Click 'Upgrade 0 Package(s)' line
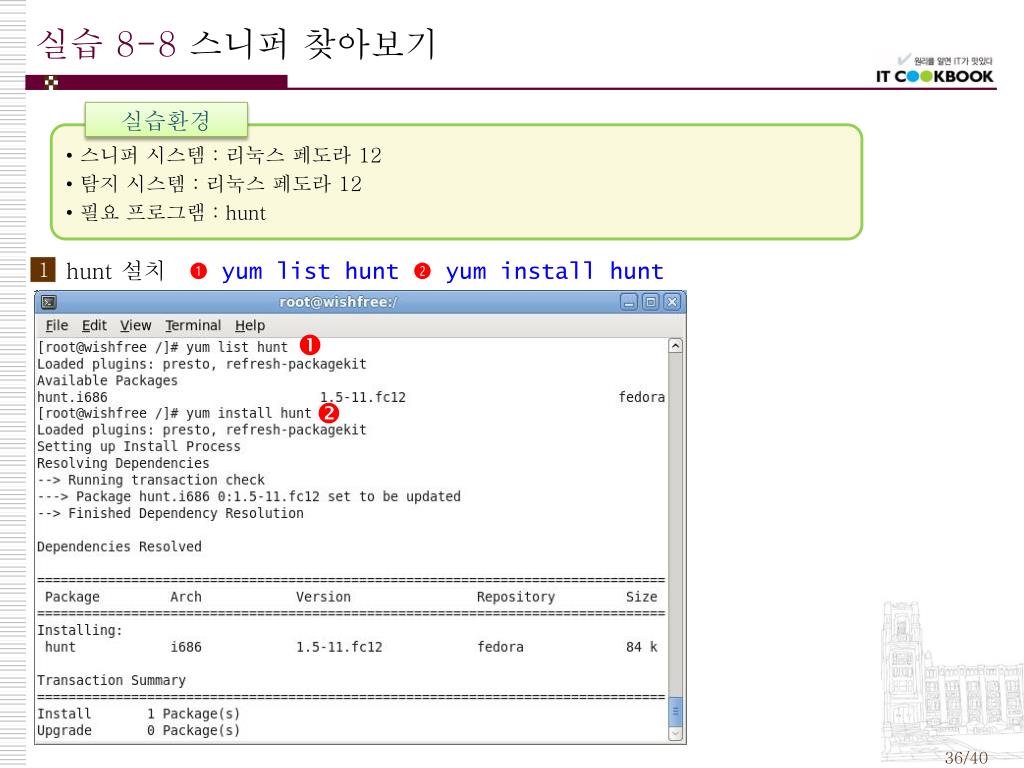 (138, 731)
